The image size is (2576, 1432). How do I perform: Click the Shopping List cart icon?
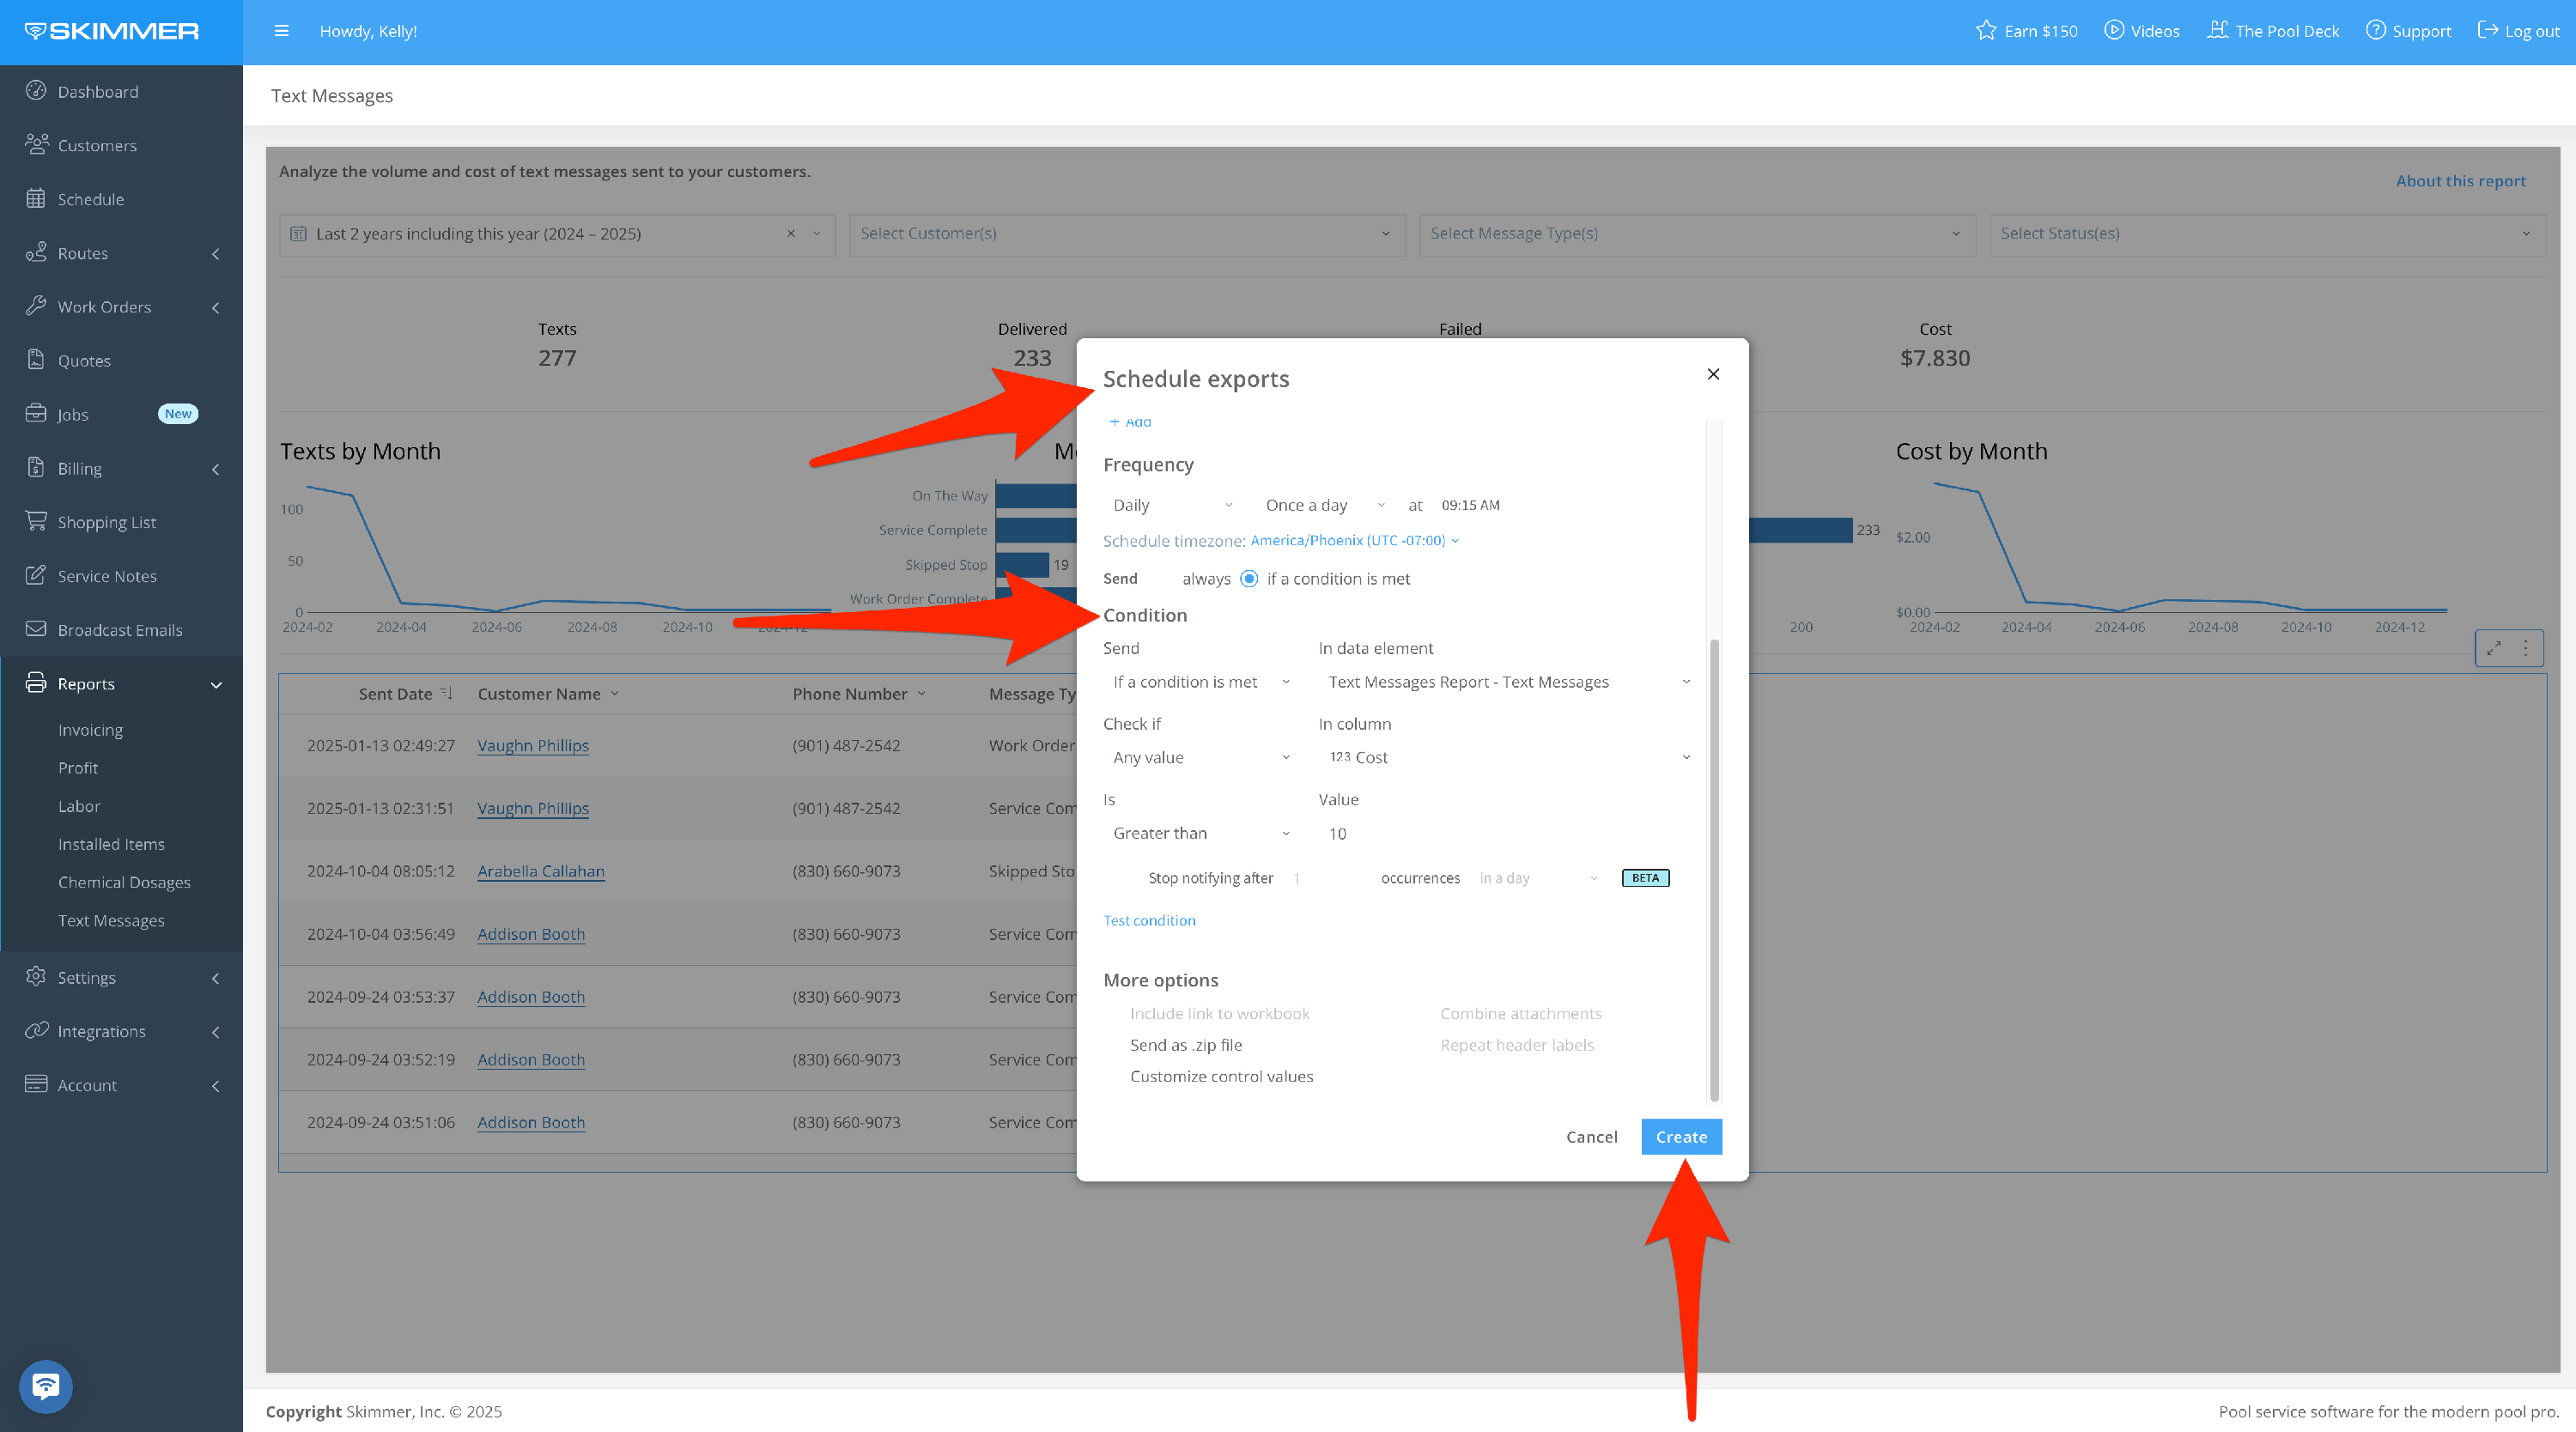(x=36, y=521)
